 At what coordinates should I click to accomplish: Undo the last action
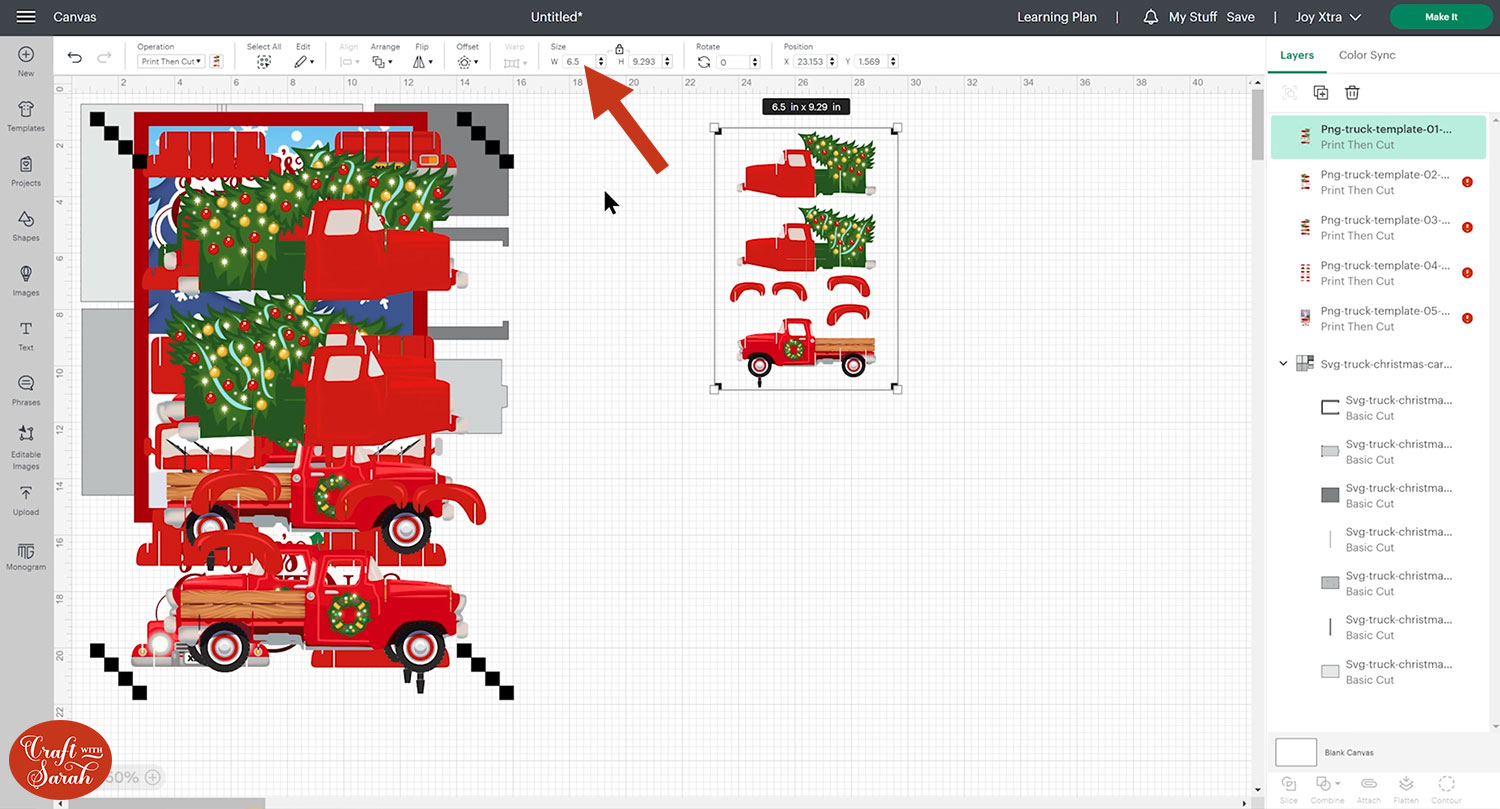pos(75,58)
